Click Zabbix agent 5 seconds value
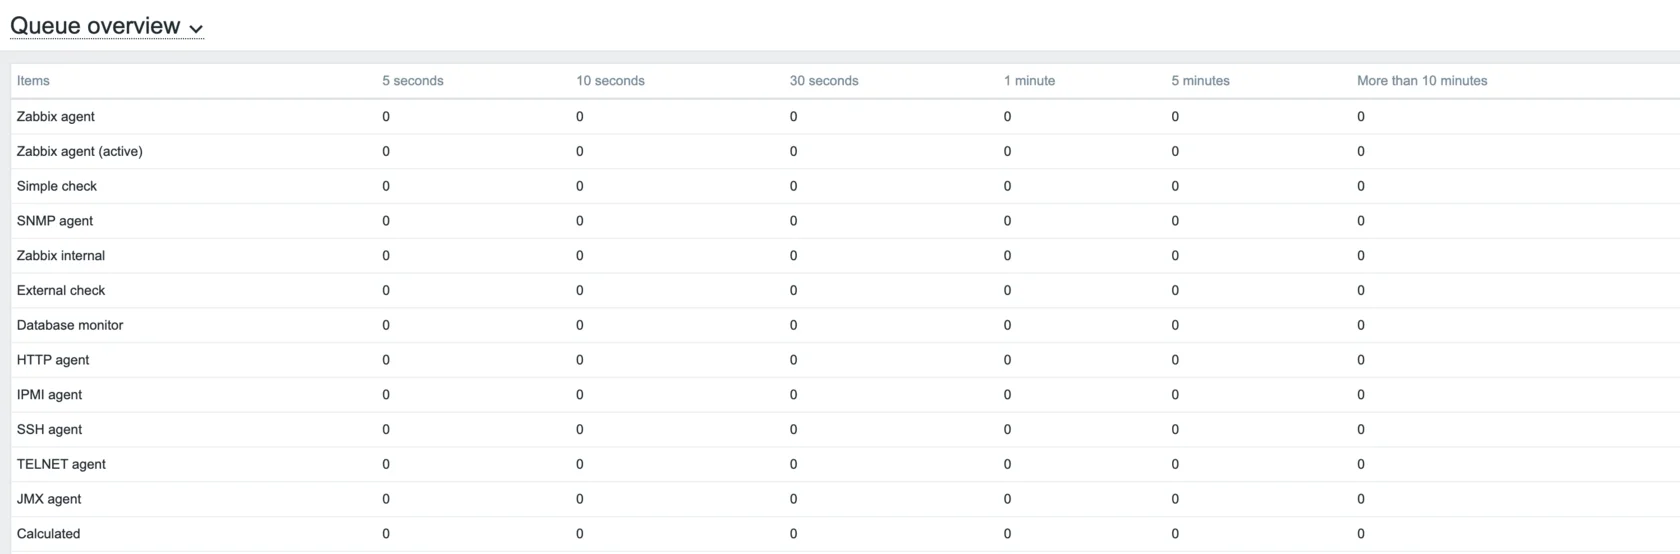Image resolution: width=1680 pixels, height=554 pixels. (386, 117)
